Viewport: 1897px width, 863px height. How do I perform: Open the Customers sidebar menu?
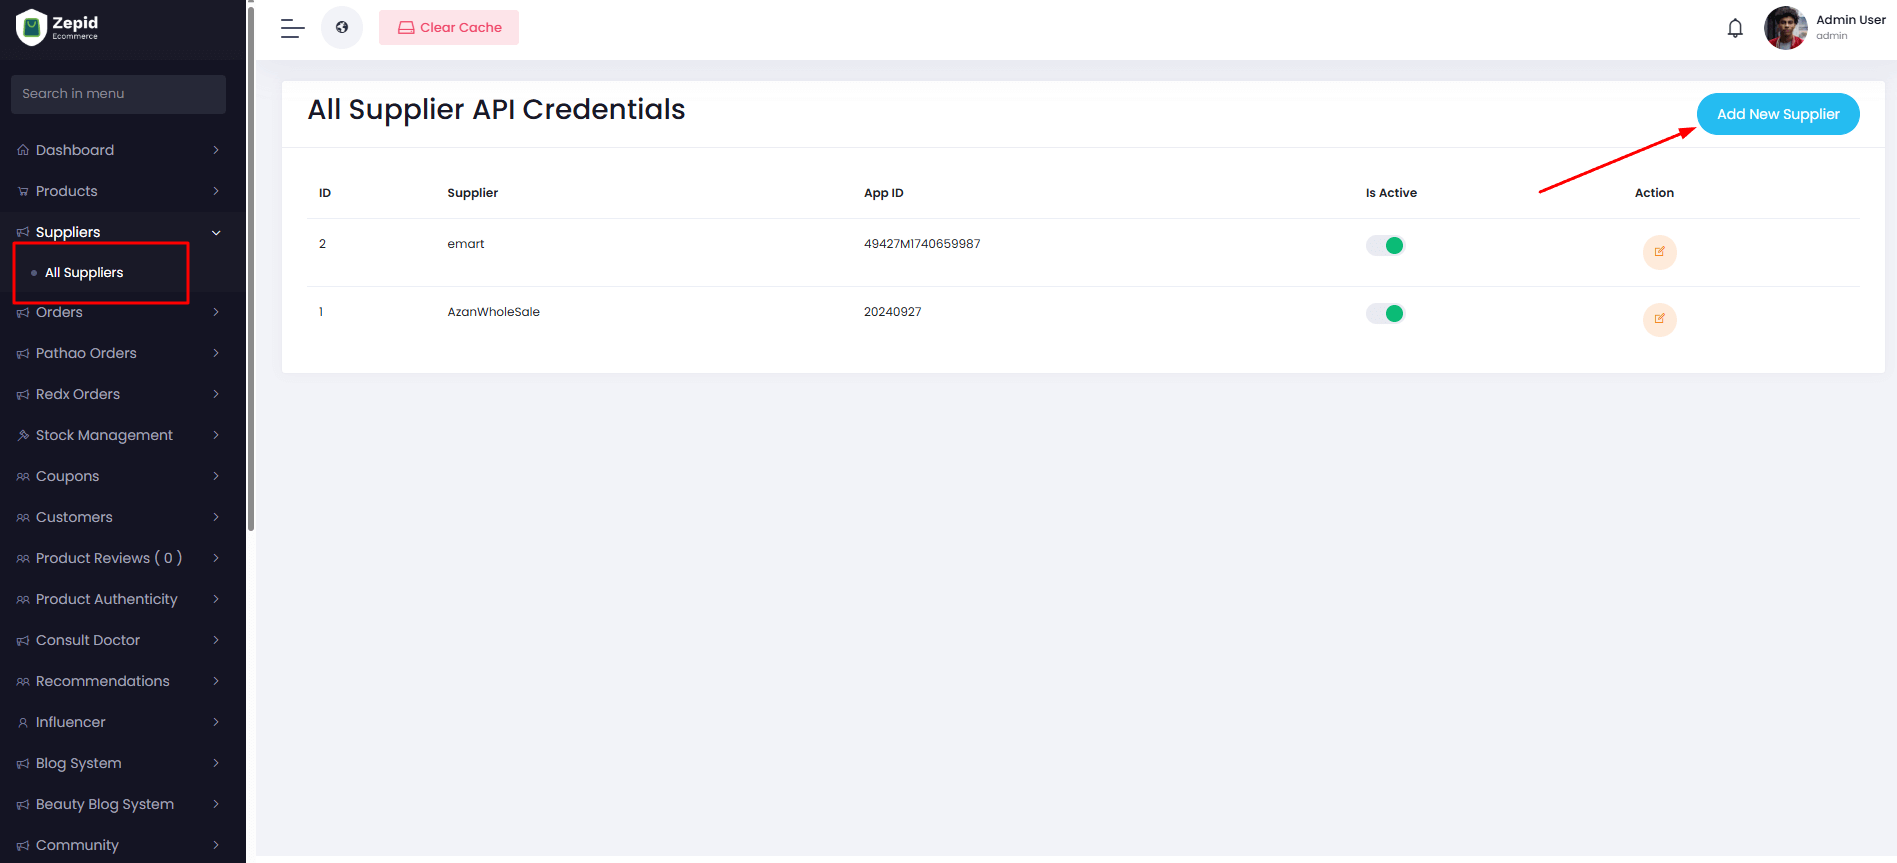pos(74,517)
